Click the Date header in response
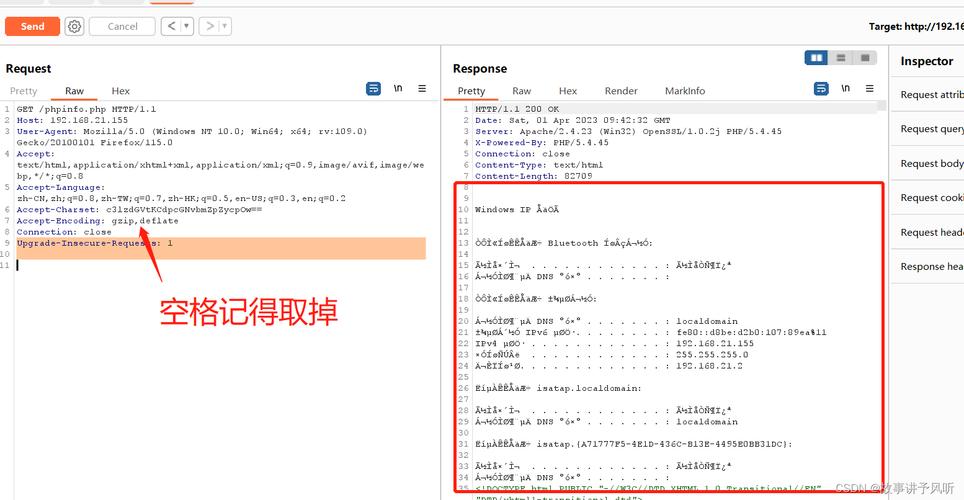The image size is (964, 500). pyautogui.click(x=572, y=121)
